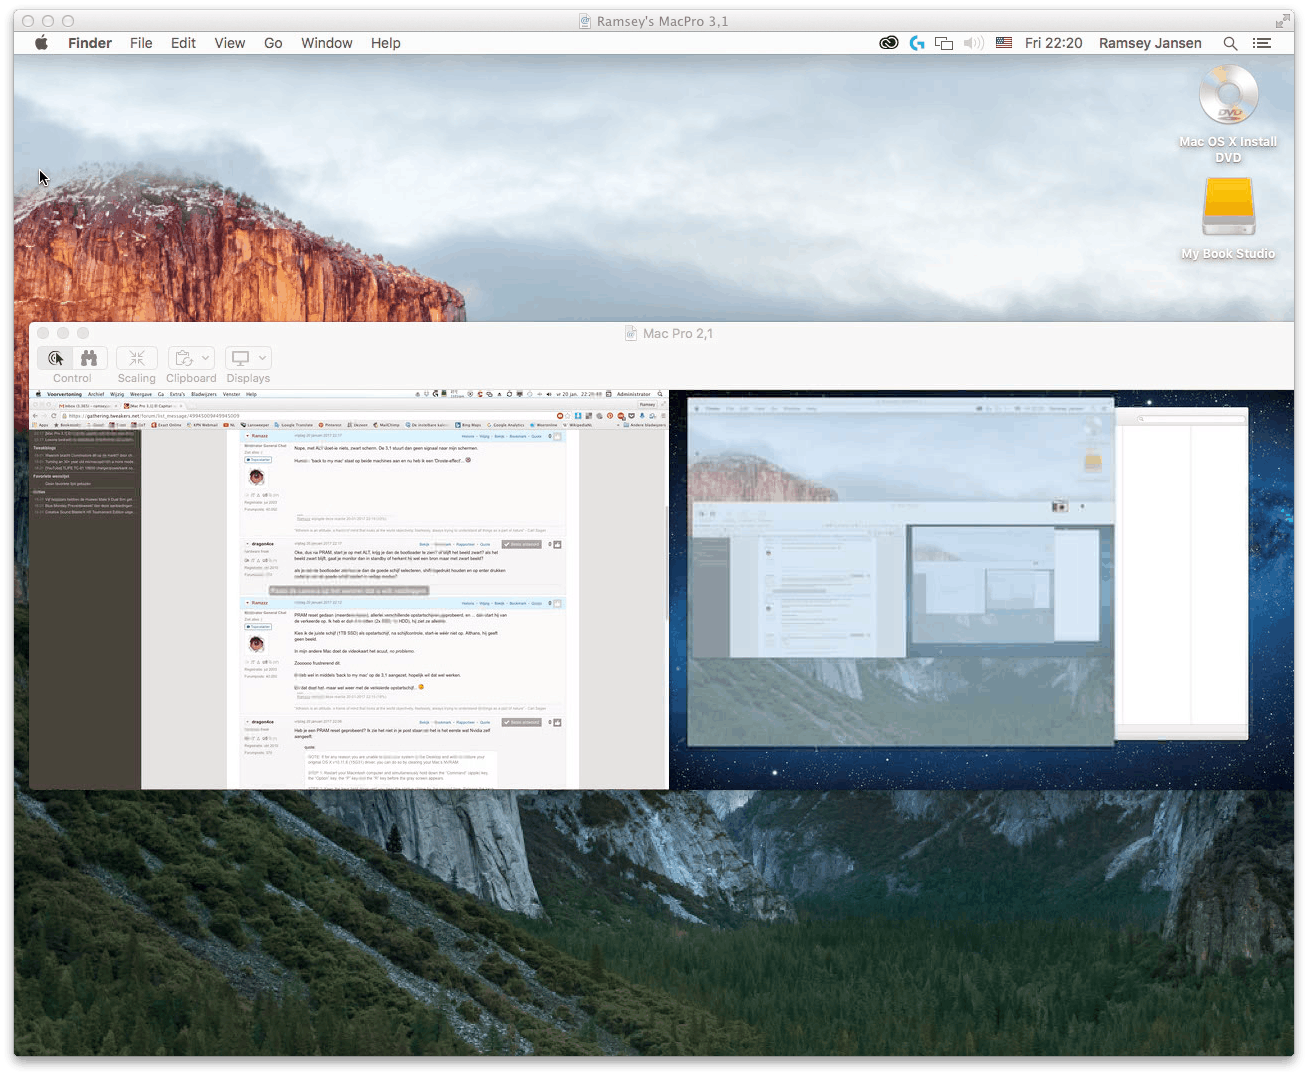Screen dimensions: 1308x1076
Task: Click the "Mac Pro 2,1" window title
Action: (677, 334)
